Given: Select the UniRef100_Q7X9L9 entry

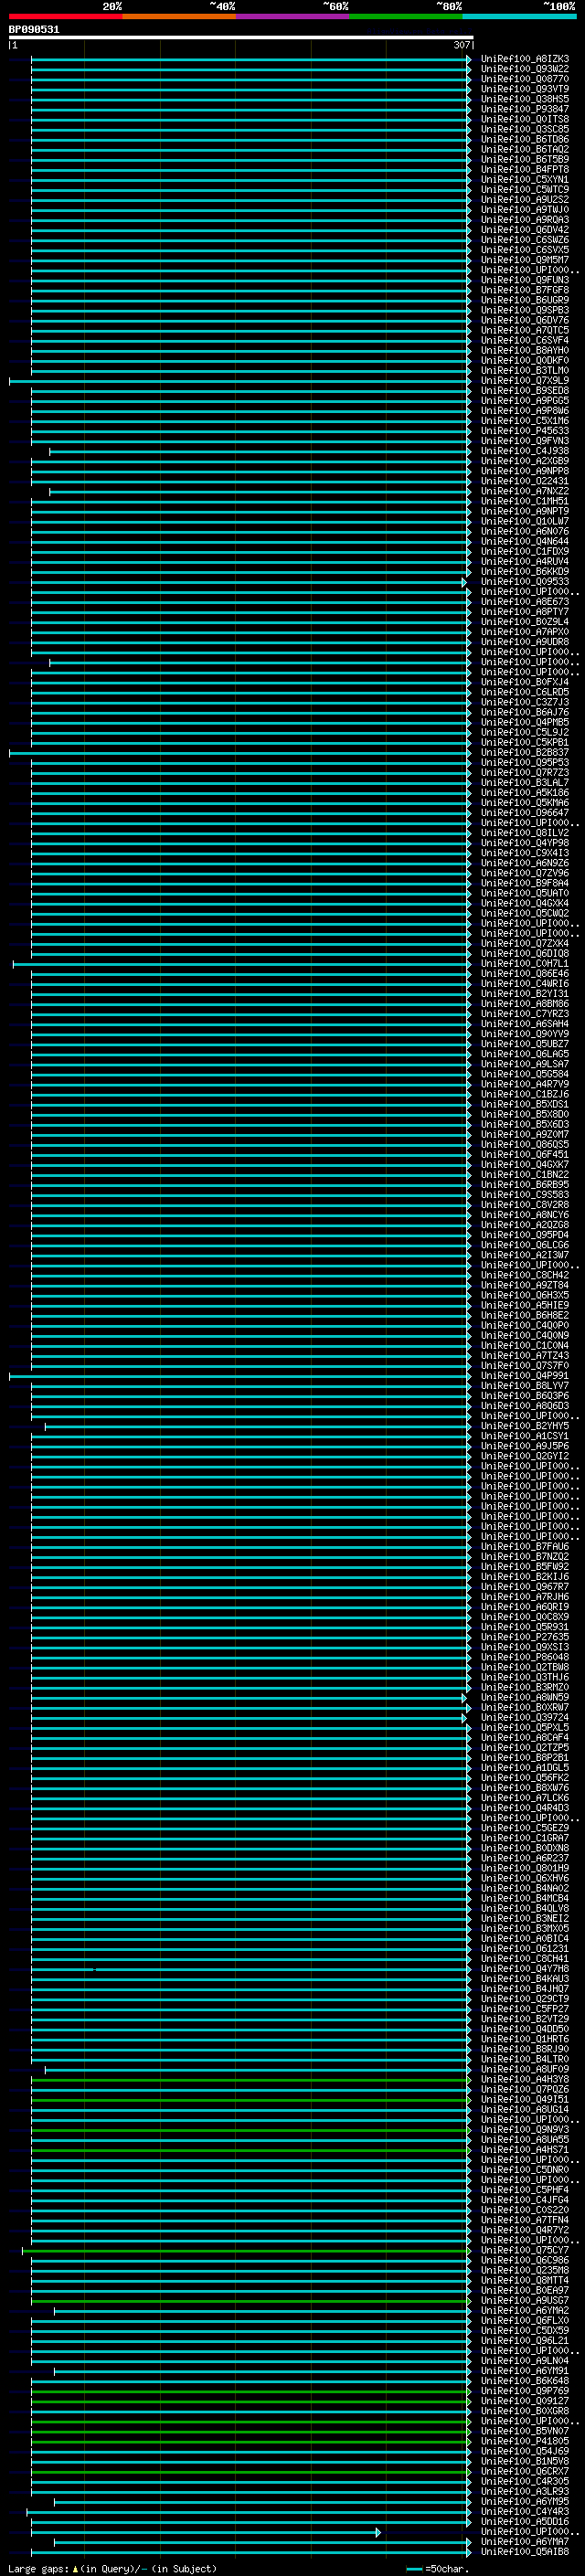Looking at the screenshot, I should pos(524,381).
